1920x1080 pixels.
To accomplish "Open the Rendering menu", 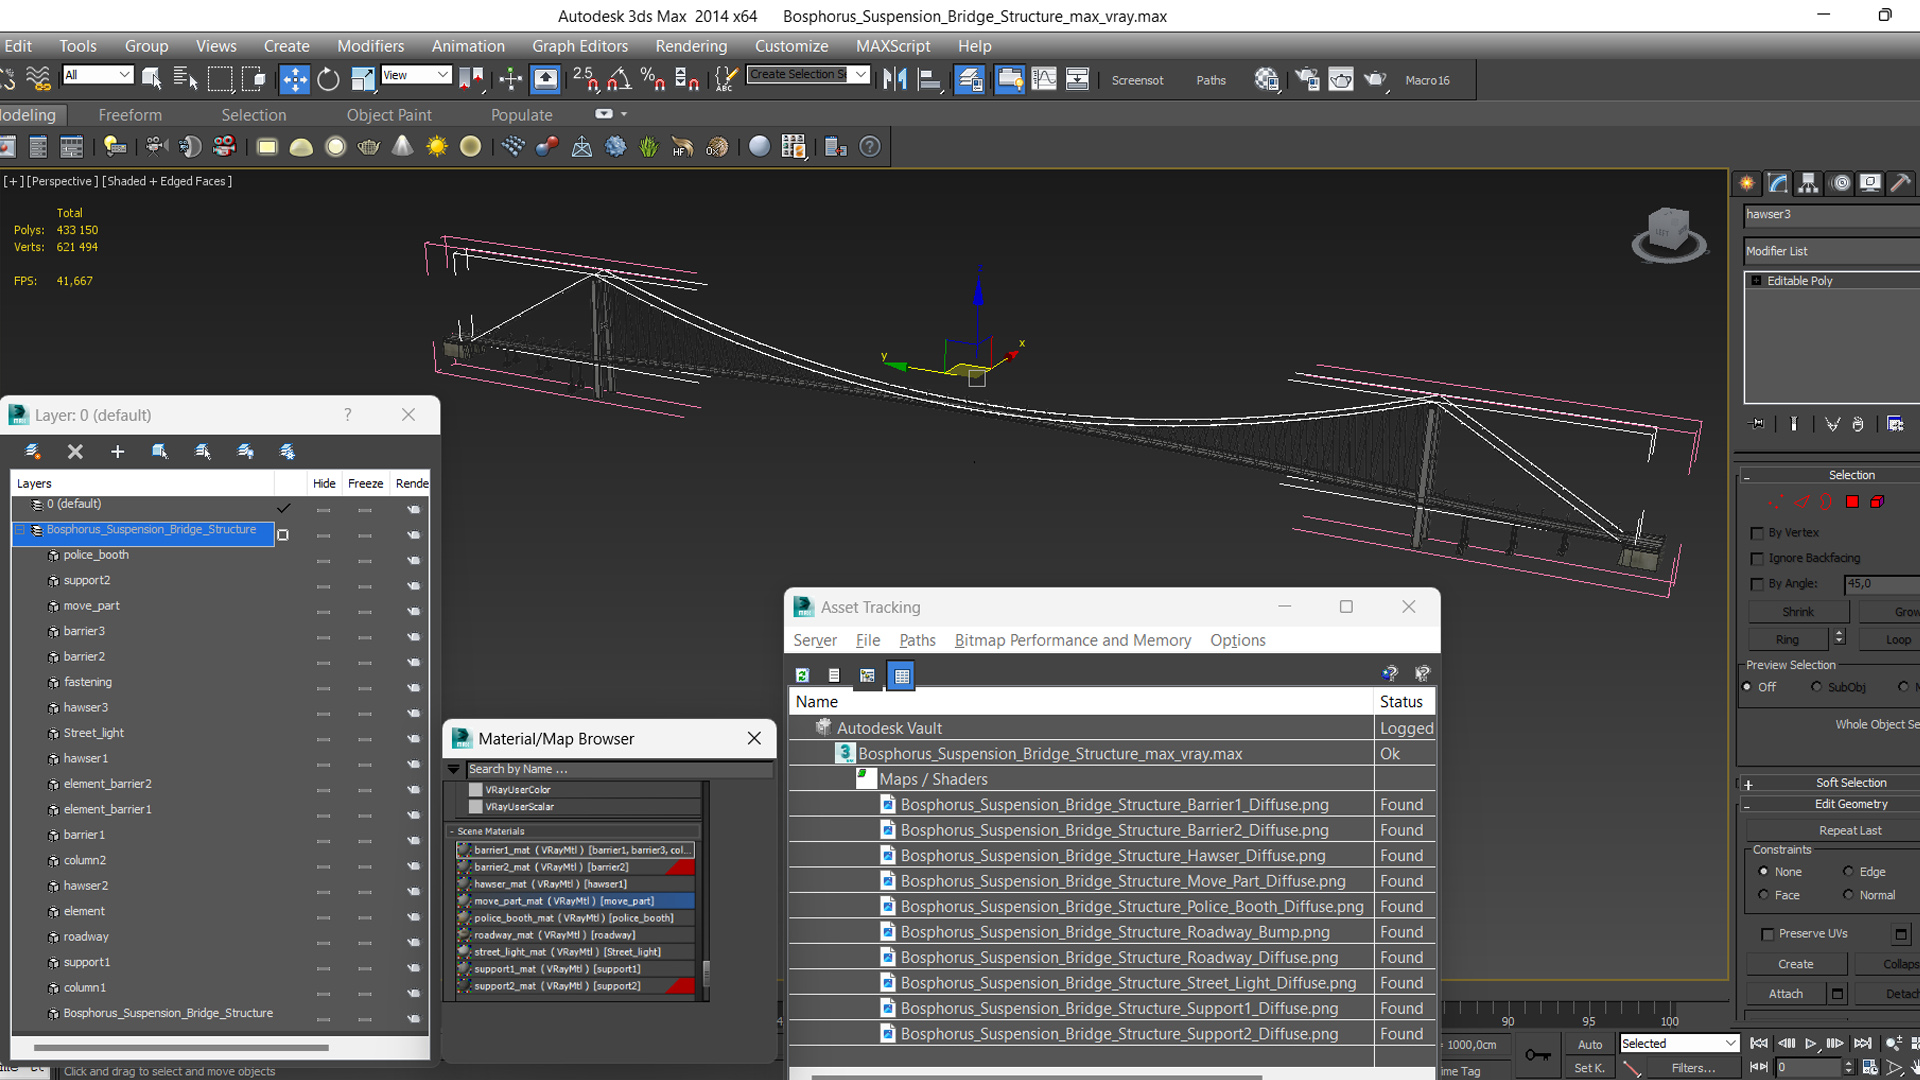I will pos(691,46).
